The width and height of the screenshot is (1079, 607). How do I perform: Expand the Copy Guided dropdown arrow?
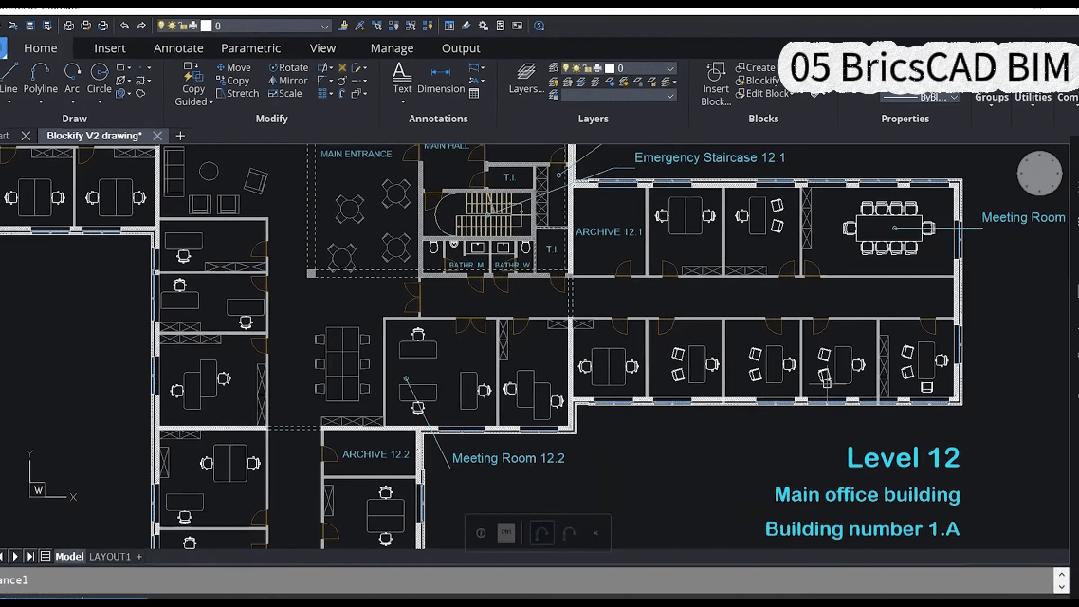coord(211,102)
